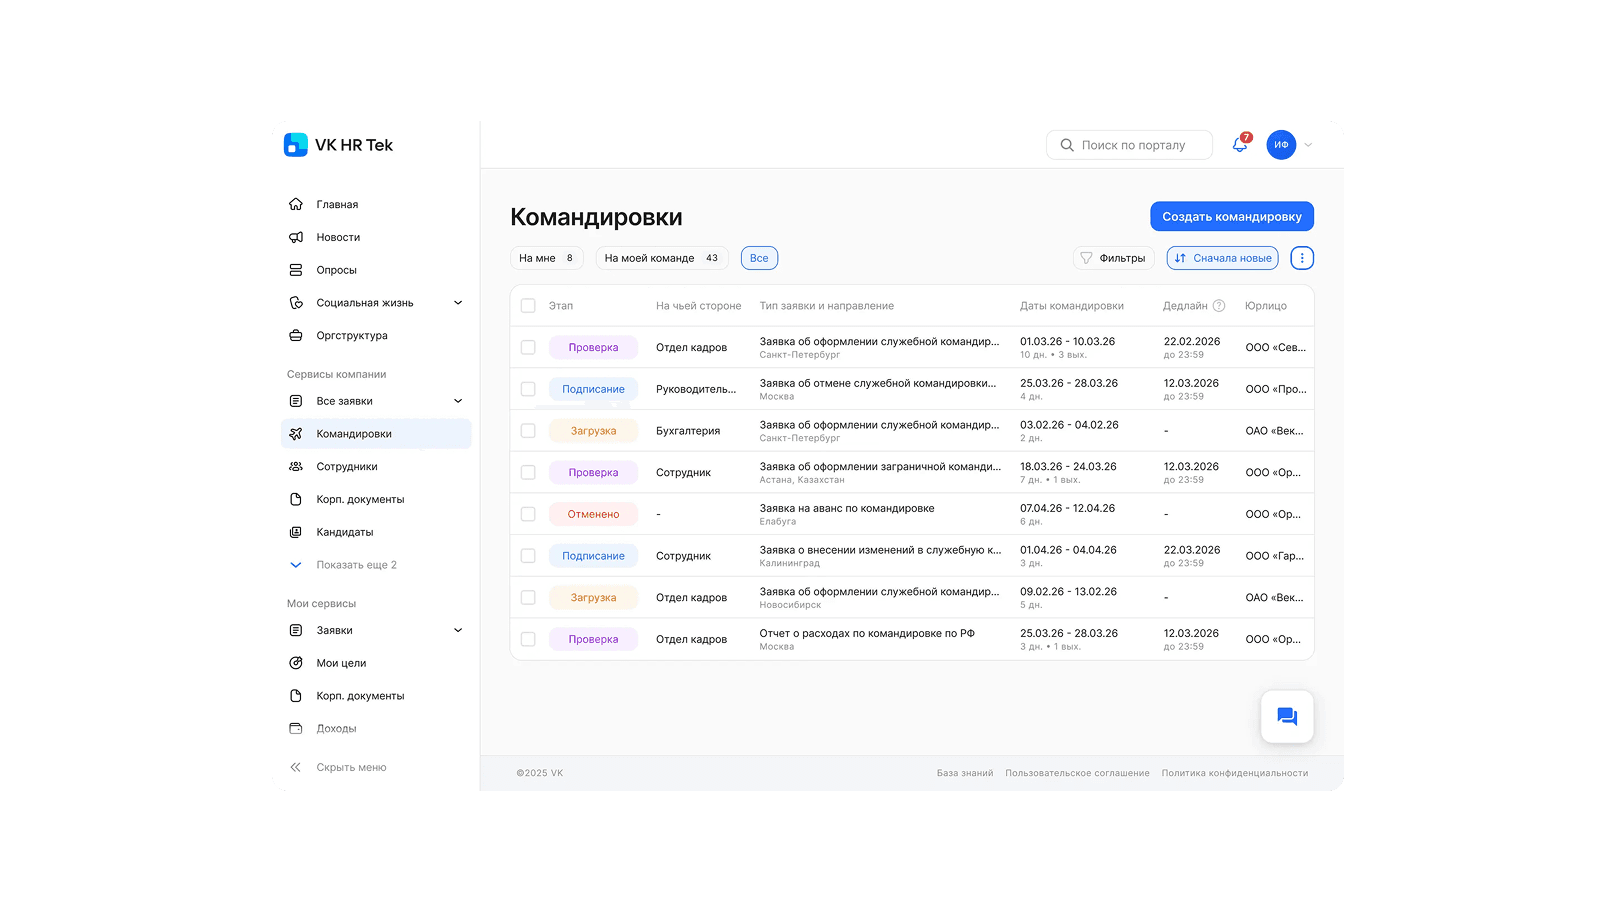This screenshot has height=911, width=1617.
Task: Collapse sidebar with Скрыть меню
Action: pyautogui.click(x=338, y=768)
